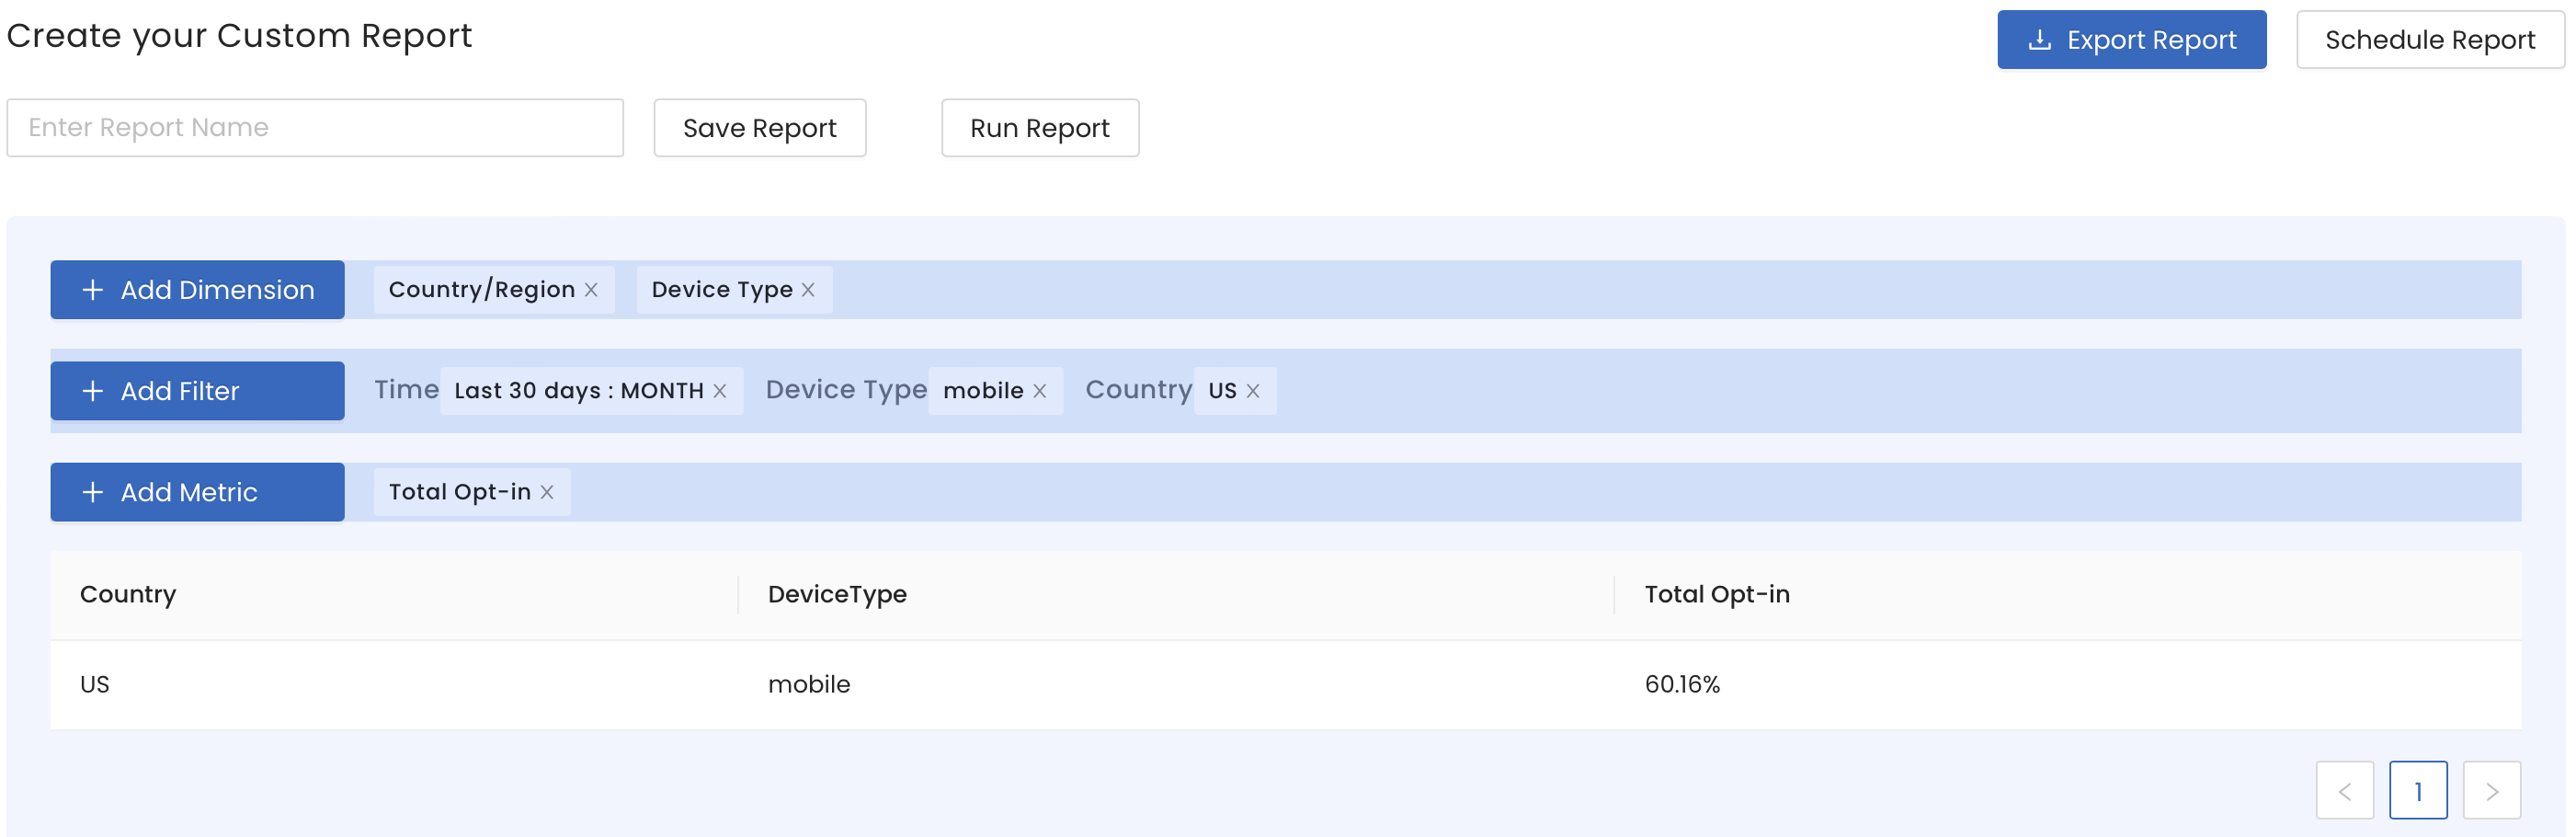
Task: Click the Save Report button
Action: pos(759,128)
